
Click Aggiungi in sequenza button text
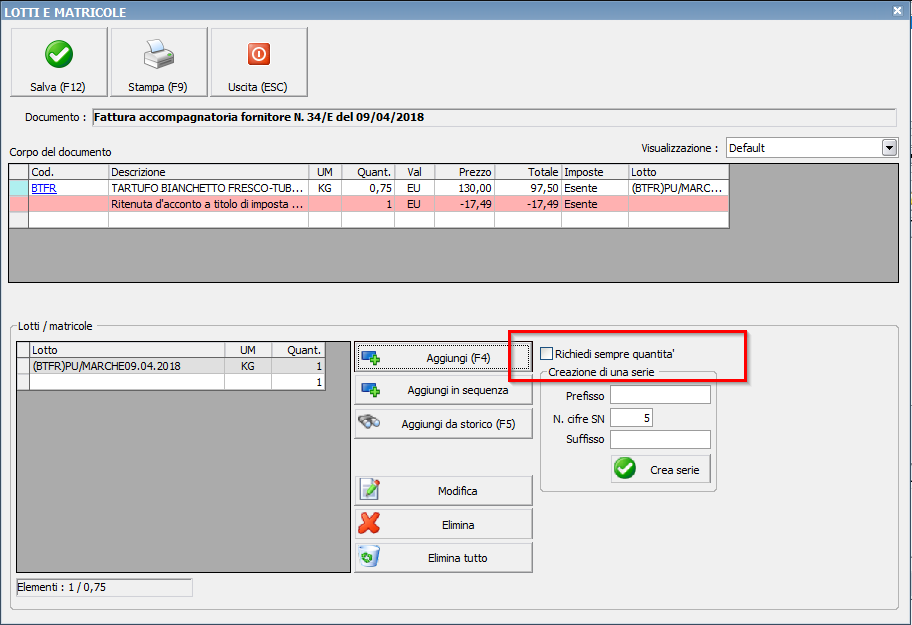pyautogui.click(x=458, y=390)
